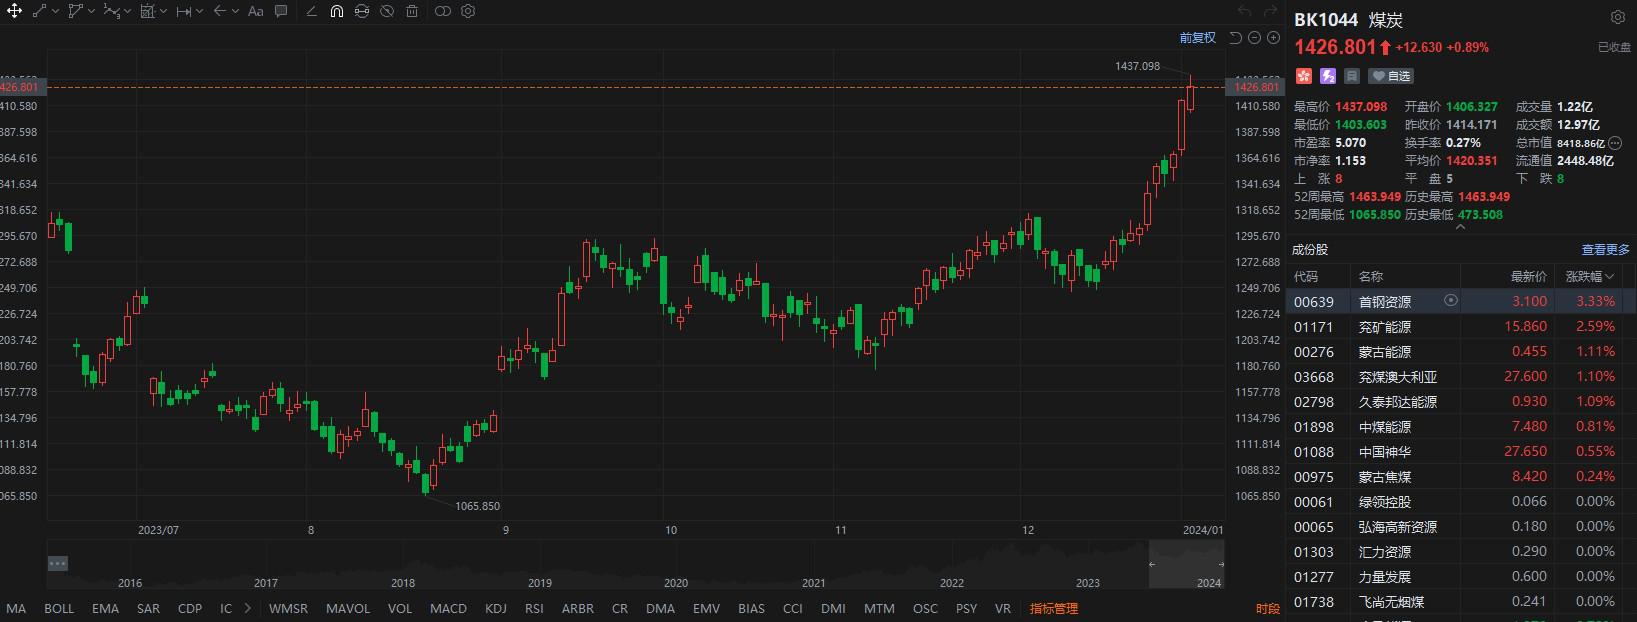Screen dimensions: 1637x622
Task: Select the MACD indicator tab
Action: 448,608
